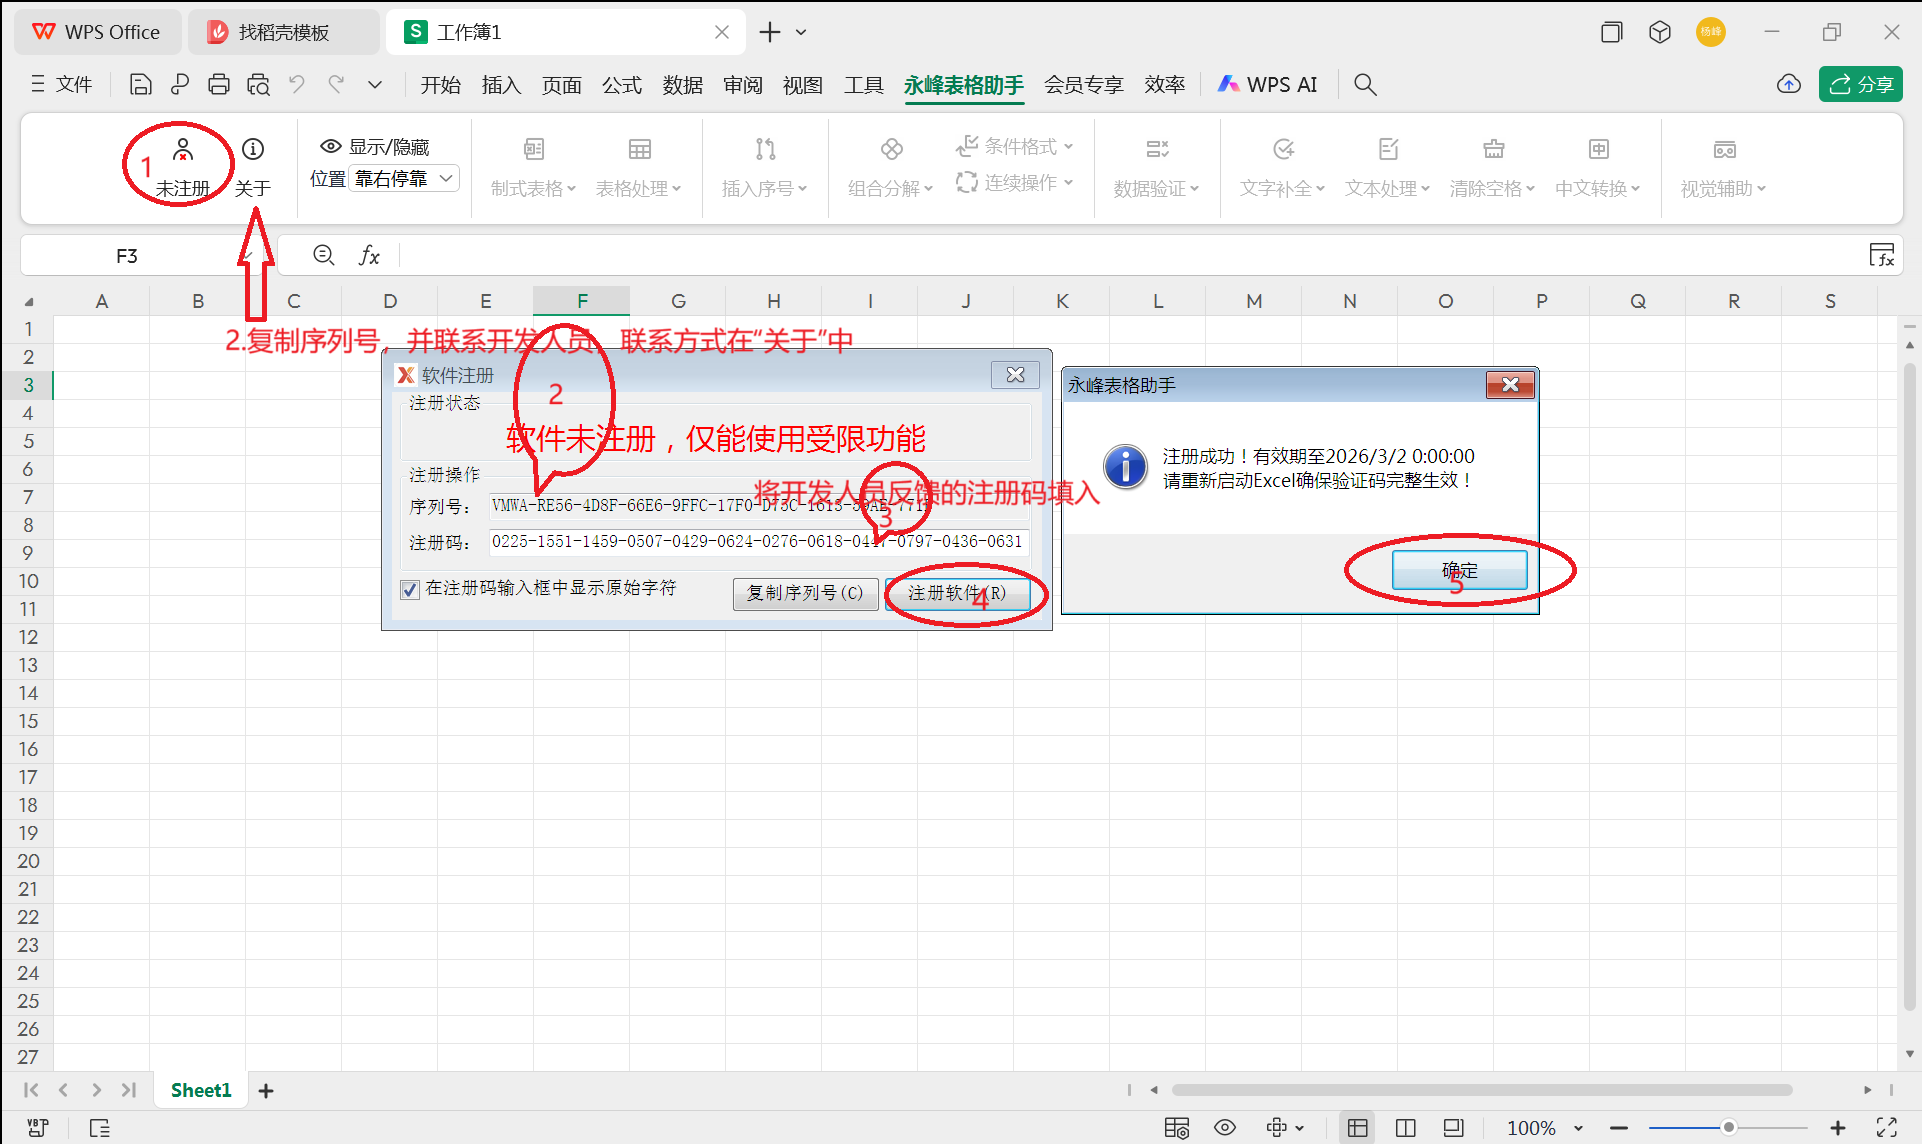Uncheck 在注册码输入框中显示原始字符
The height and width of the screenshot is (1144, 1922).
pos(410,589)
